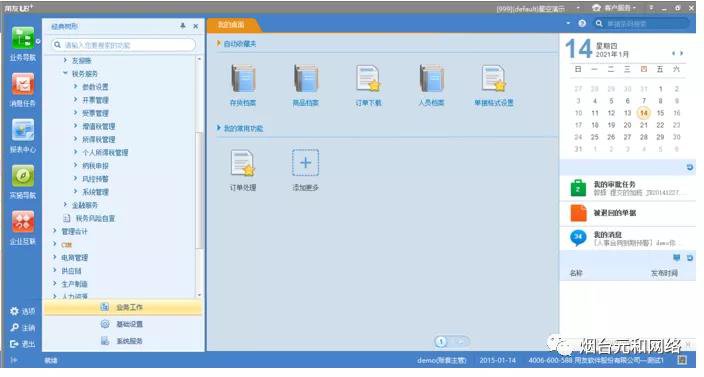The width and height of the screenshot is (704, 377).
Task: Expand the 开票管理 tree node
Action: (x=75, y=100)
